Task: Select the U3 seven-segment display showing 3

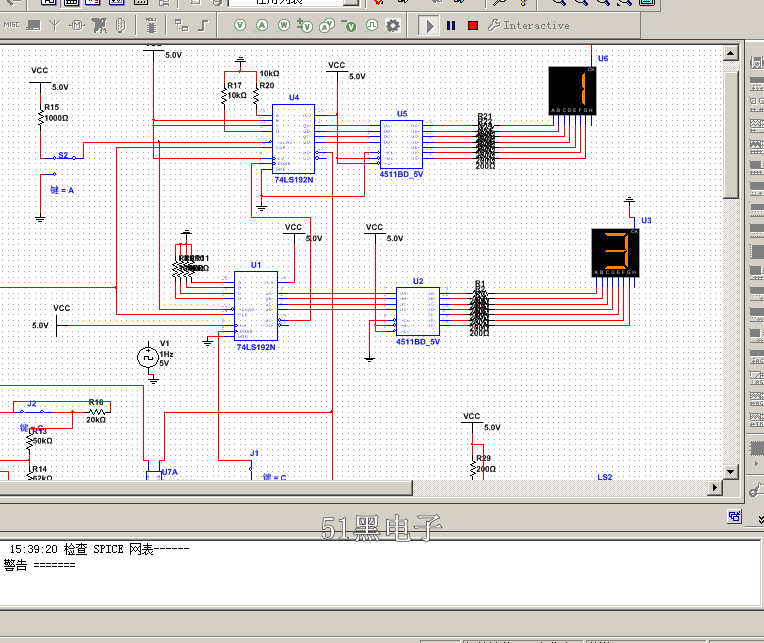Action: coord(615,253)
